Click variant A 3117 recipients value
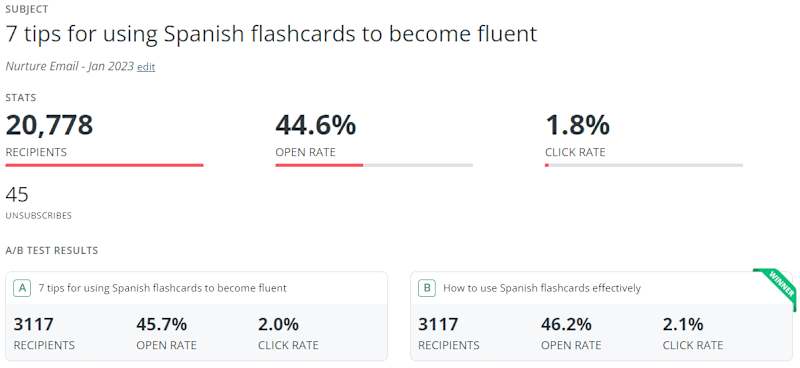 click(x=34, y=324)
